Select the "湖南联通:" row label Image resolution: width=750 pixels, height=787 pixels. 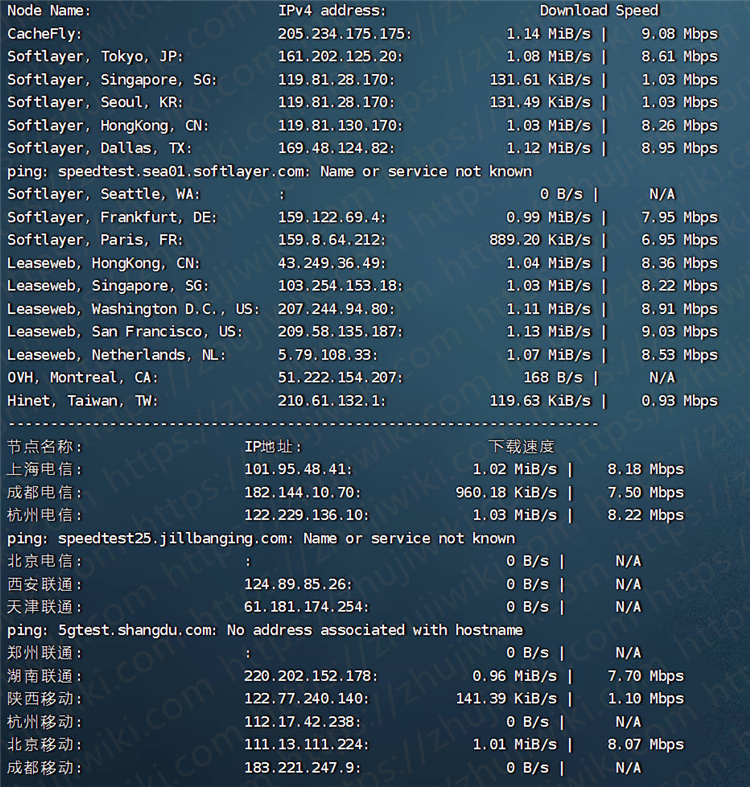(45, 677)
